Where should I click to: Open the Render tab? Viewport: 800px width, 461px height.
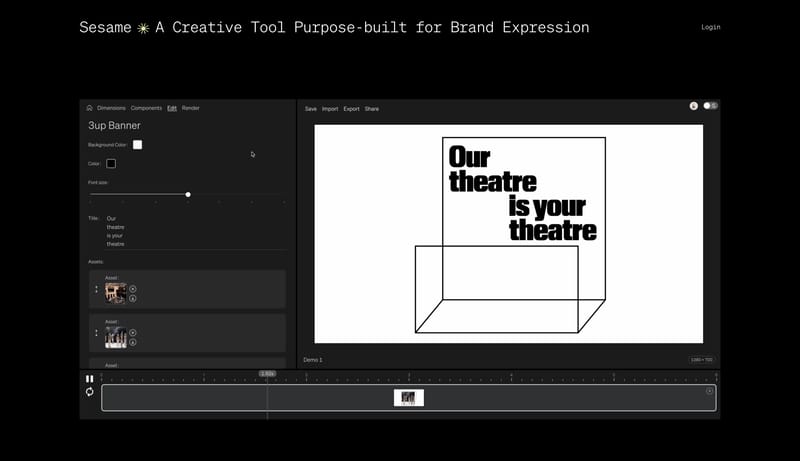pyautogui.click(x=190, y=108)
